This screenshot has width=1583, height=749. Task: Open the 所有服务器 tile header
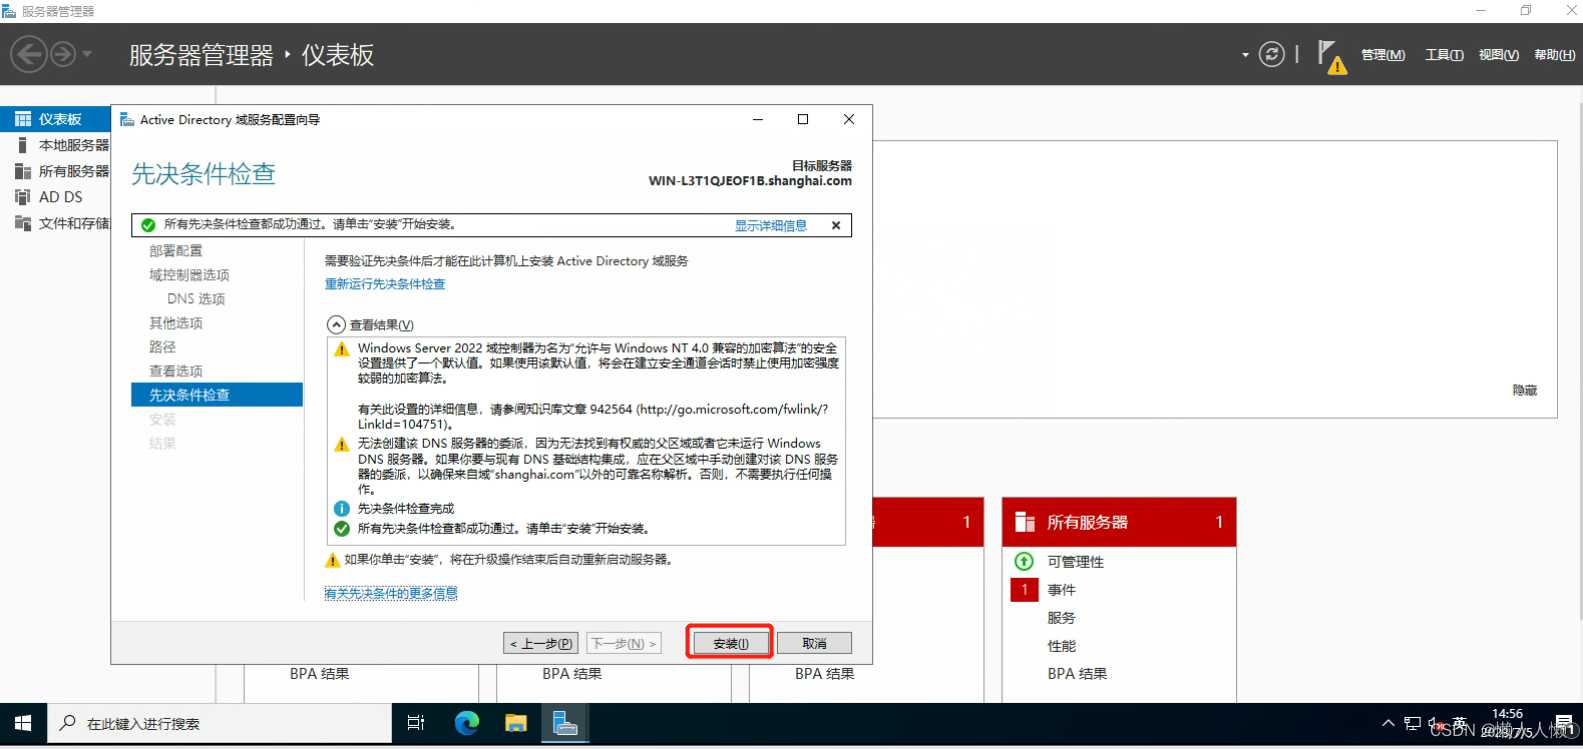click(x=1119, y=522)
